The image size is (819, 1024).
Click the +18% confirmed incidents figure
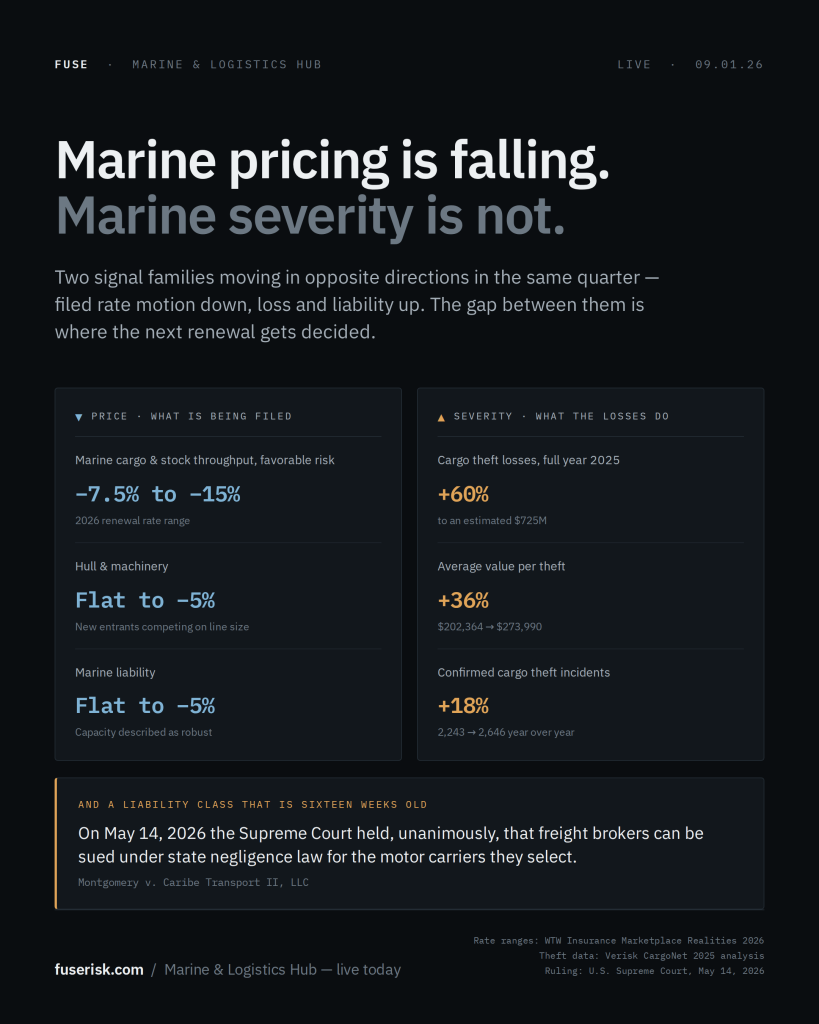click(463, 706)
